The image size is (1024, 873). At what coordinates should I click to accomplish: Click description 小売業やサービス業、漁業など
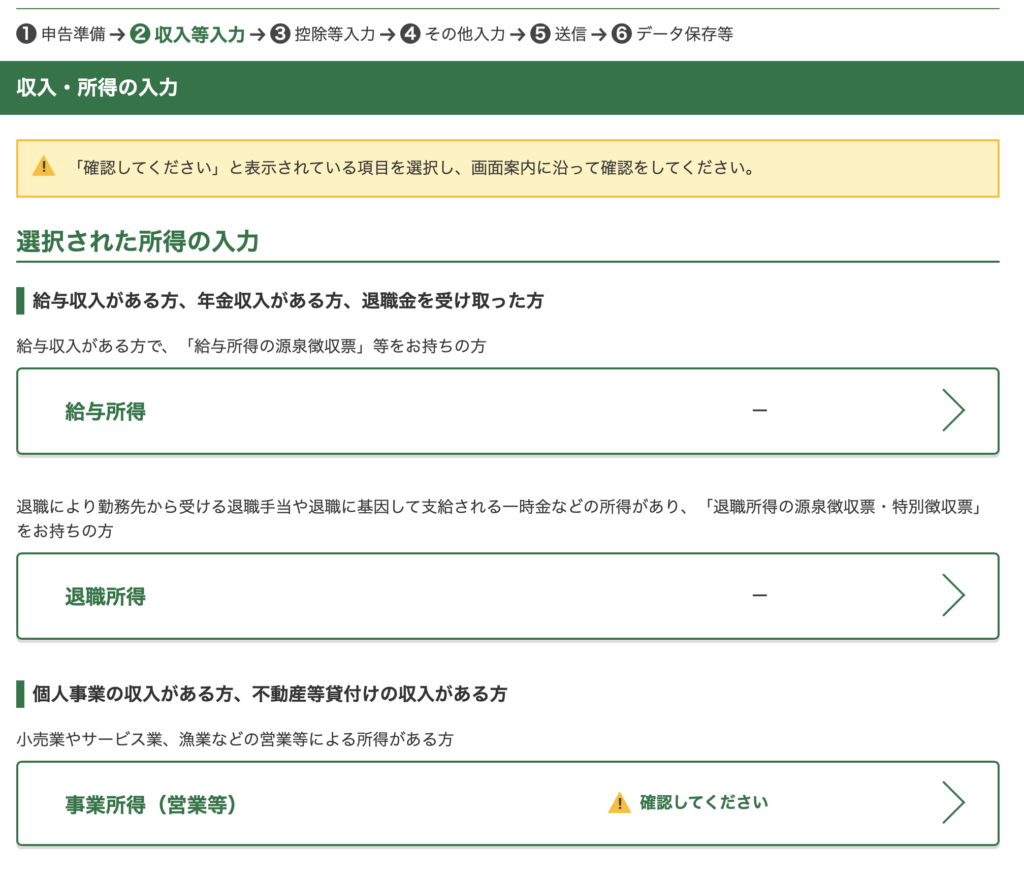235,739
